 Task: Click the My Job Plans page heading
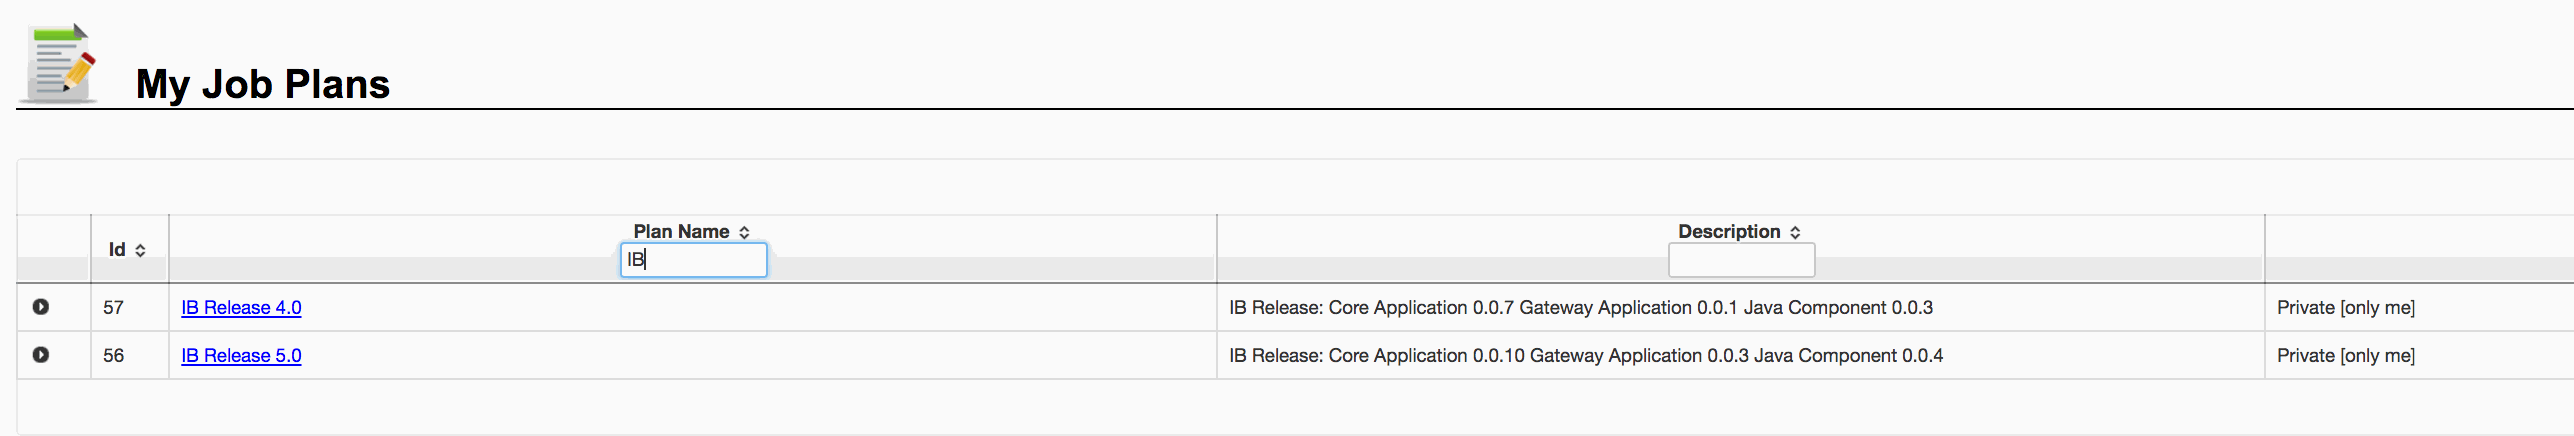(x=263, y=84)
